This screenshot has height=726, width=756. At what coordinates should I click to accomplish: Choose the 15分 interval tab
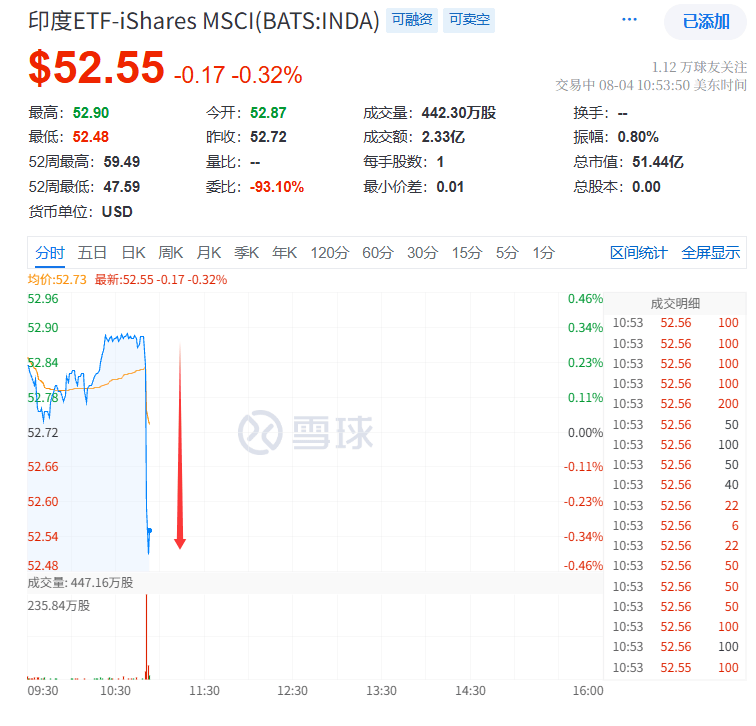coord(467,253)
